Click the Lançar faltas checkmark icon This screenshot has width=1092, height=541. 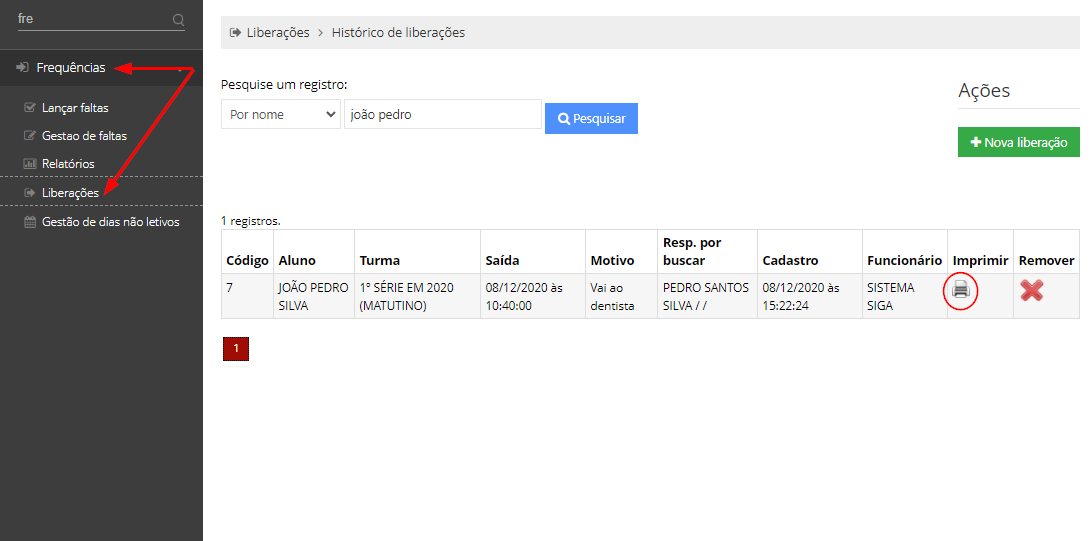pyautogui.click(x=30, y=108)
